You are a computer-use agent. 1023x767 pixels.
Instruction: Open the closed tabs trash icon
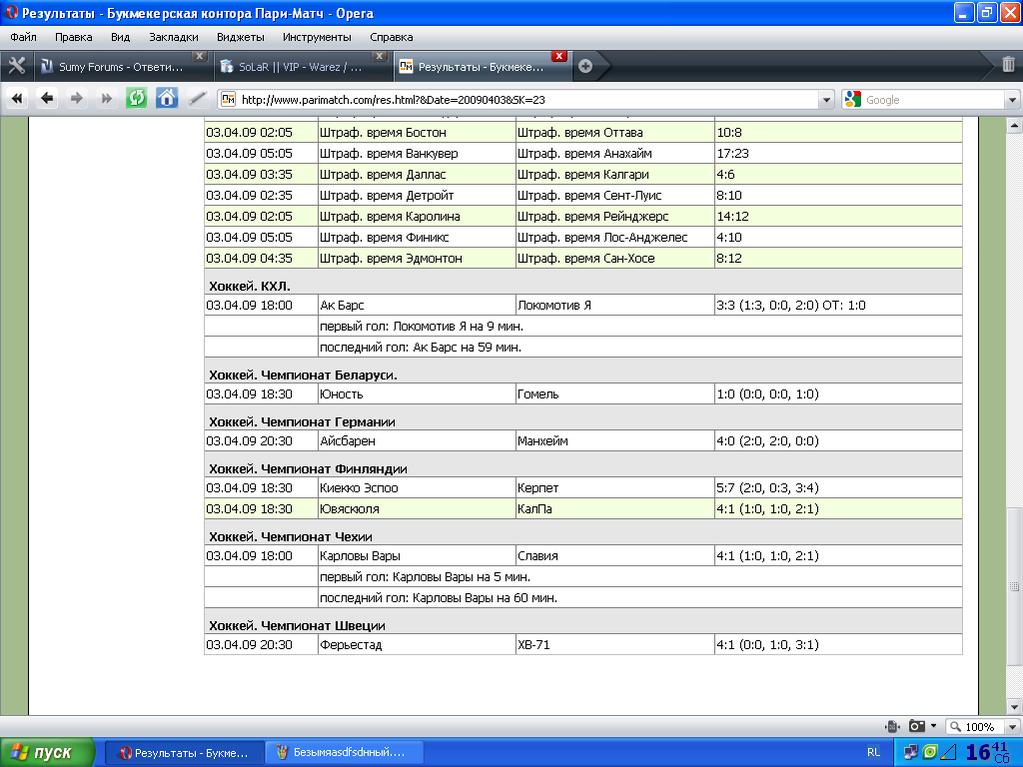pos(1008,66)
